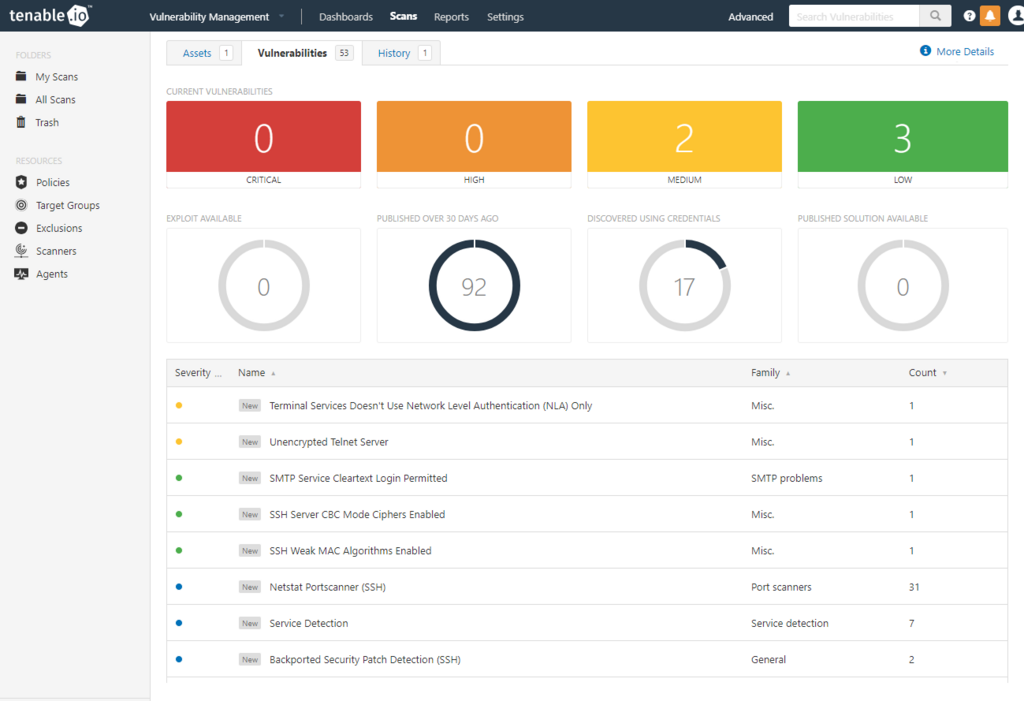This screenshot has width=1024, height=701.
Task: Click the Port scanners family cell
Action: point(781,587)
